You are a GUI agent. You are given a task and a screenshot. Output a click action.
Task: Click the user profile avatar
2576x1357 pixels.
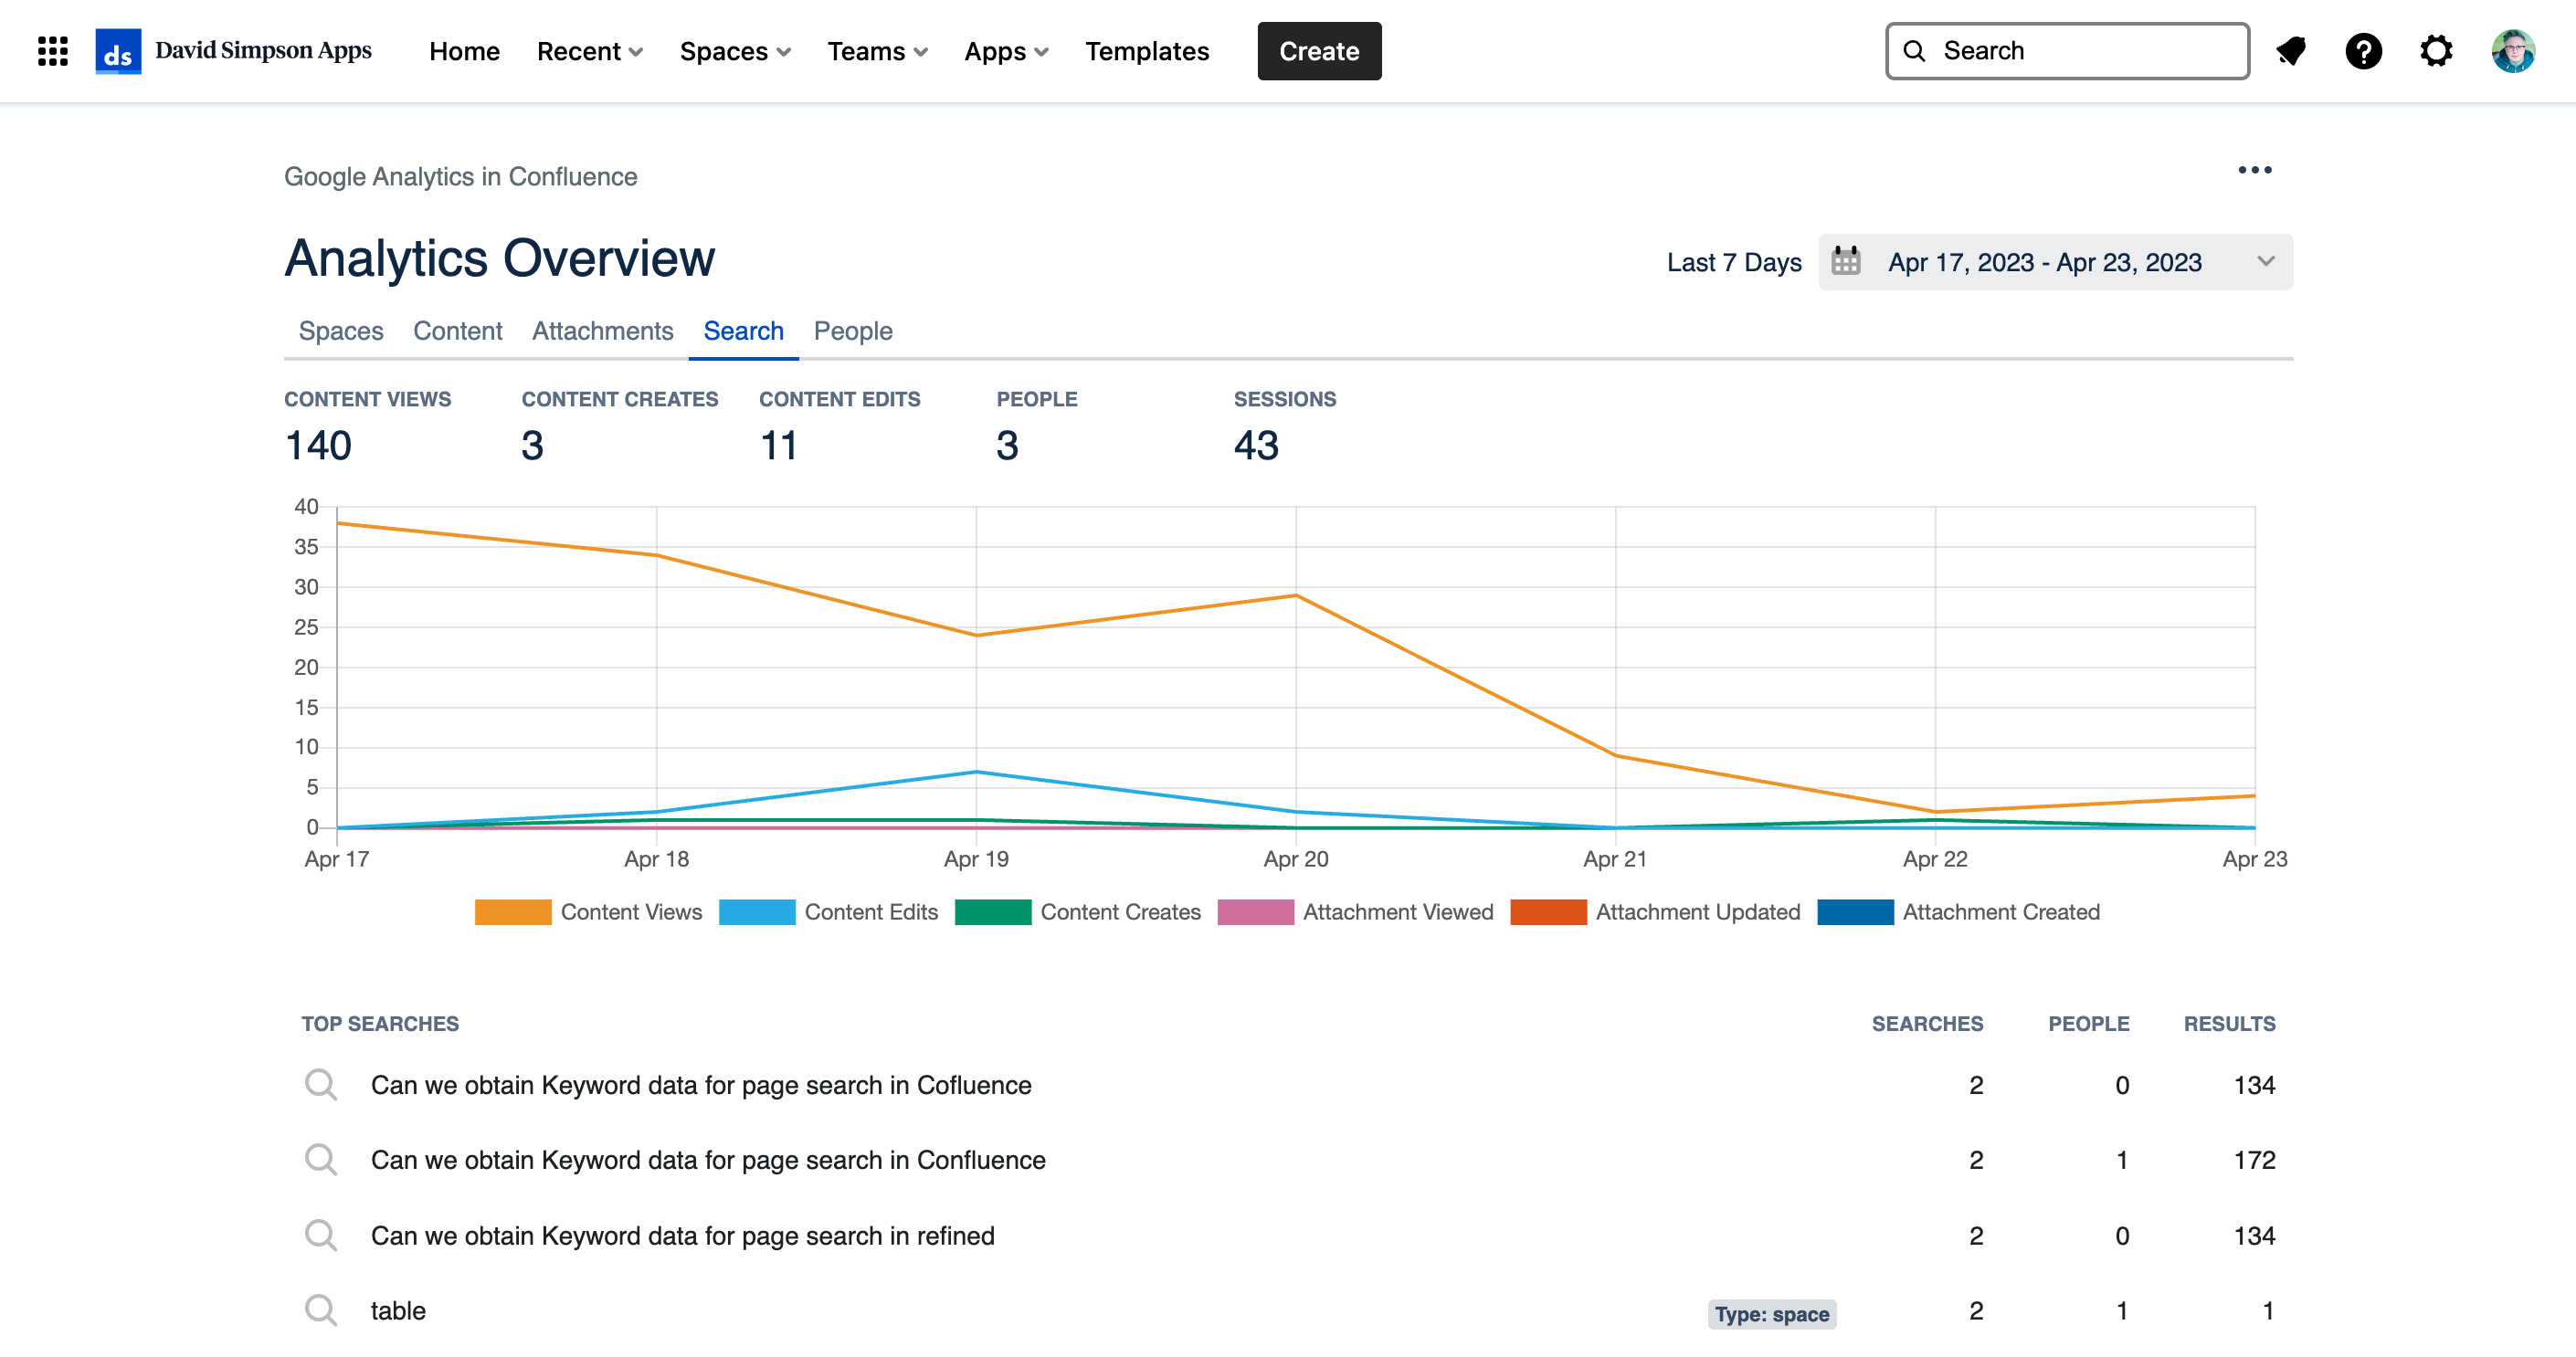pos(2512,51)
